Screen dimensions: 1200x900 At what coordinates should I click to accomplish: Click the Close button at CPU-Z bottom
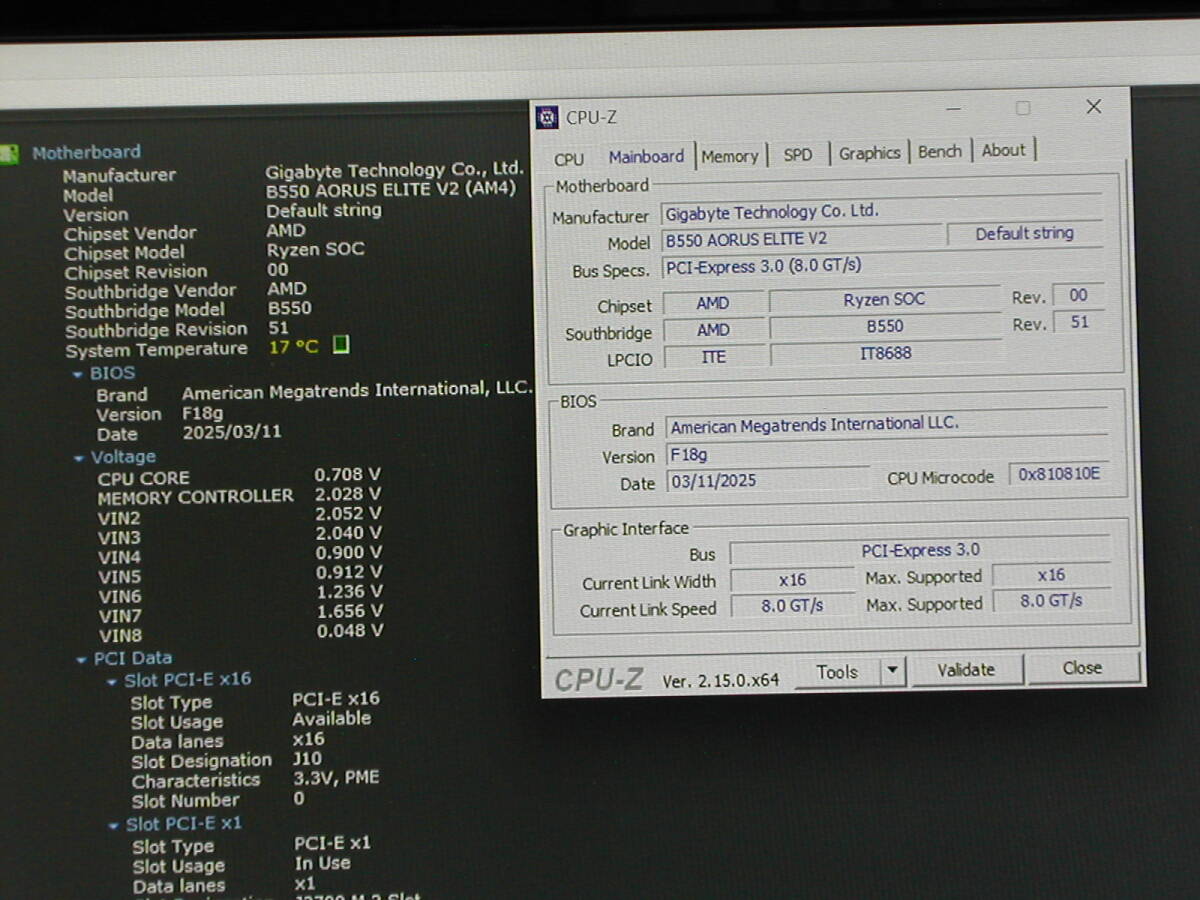pyautogui.click(x=1083, y=668)
